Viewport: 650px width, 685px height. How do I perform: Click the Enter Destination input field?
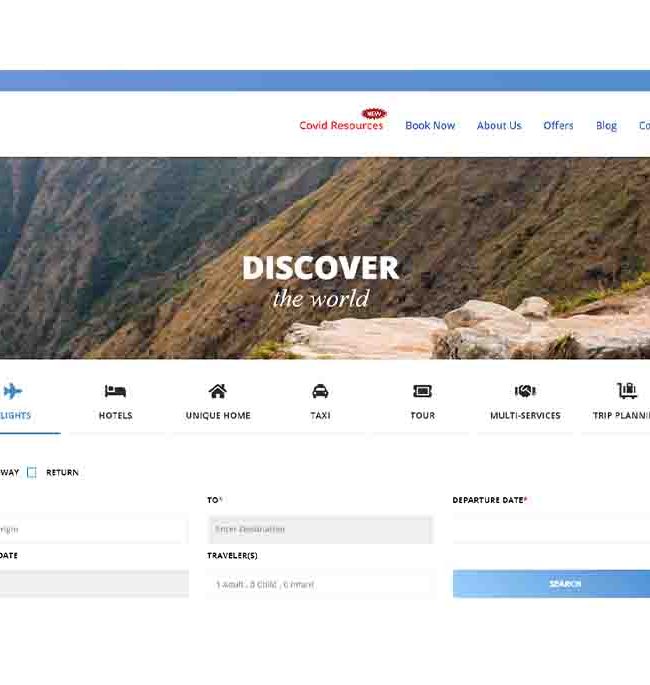pos(320,529)
